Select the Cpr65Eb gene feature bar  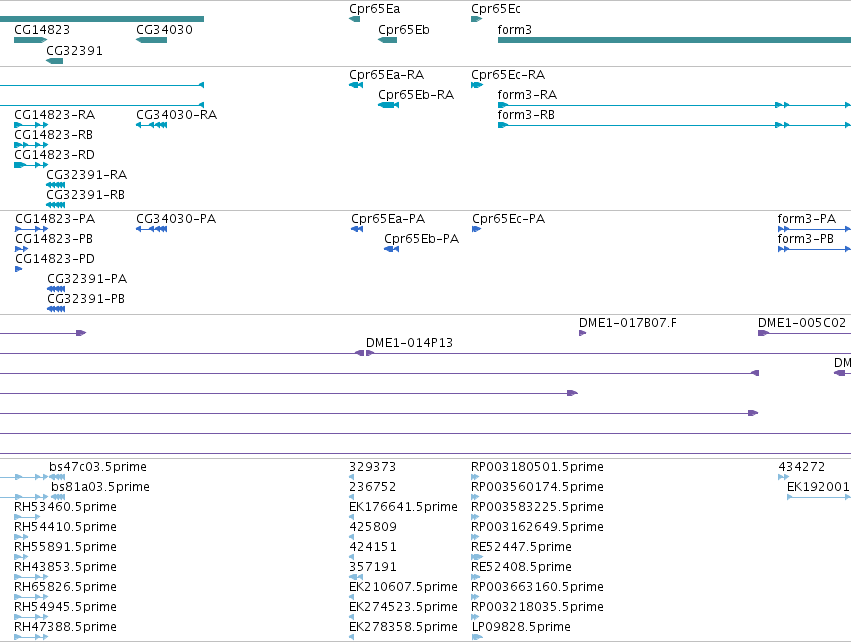pyautogui.click(x=388, y=40)
